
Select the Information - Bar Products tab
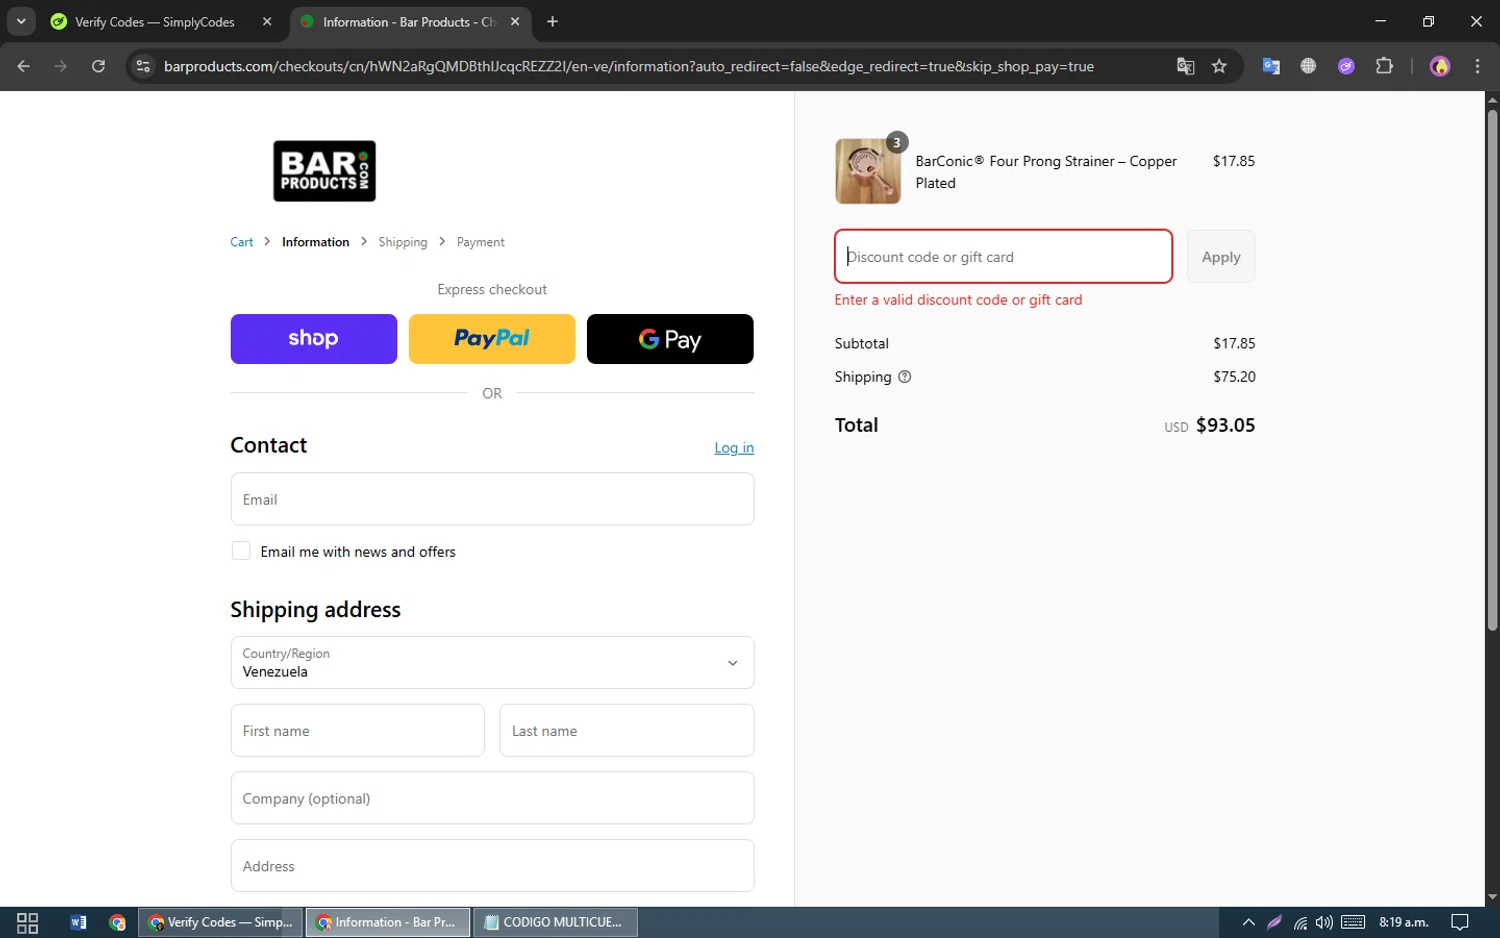click(x=410, y=22)
